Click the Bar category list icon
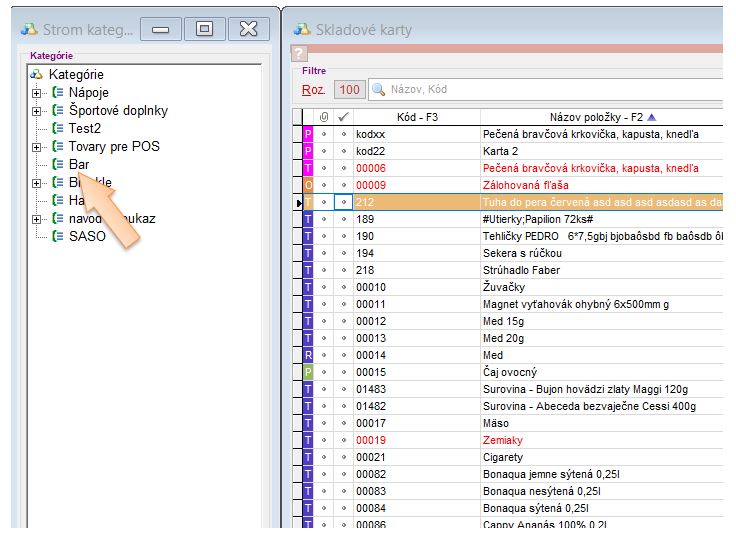 58,164
